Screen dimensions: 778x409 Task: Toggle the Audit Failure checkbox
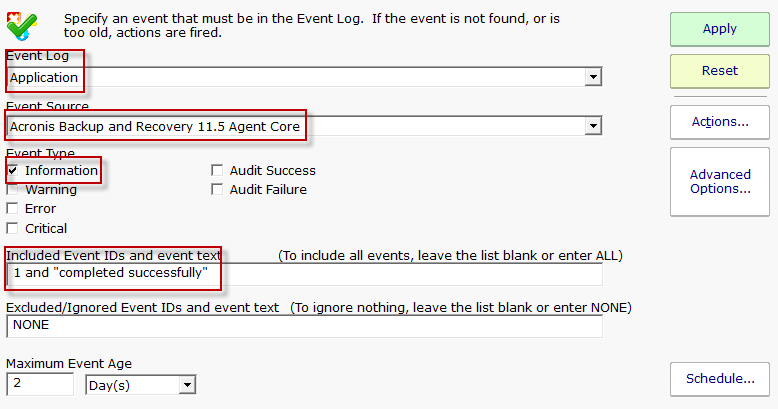click(x=217, y=190)
